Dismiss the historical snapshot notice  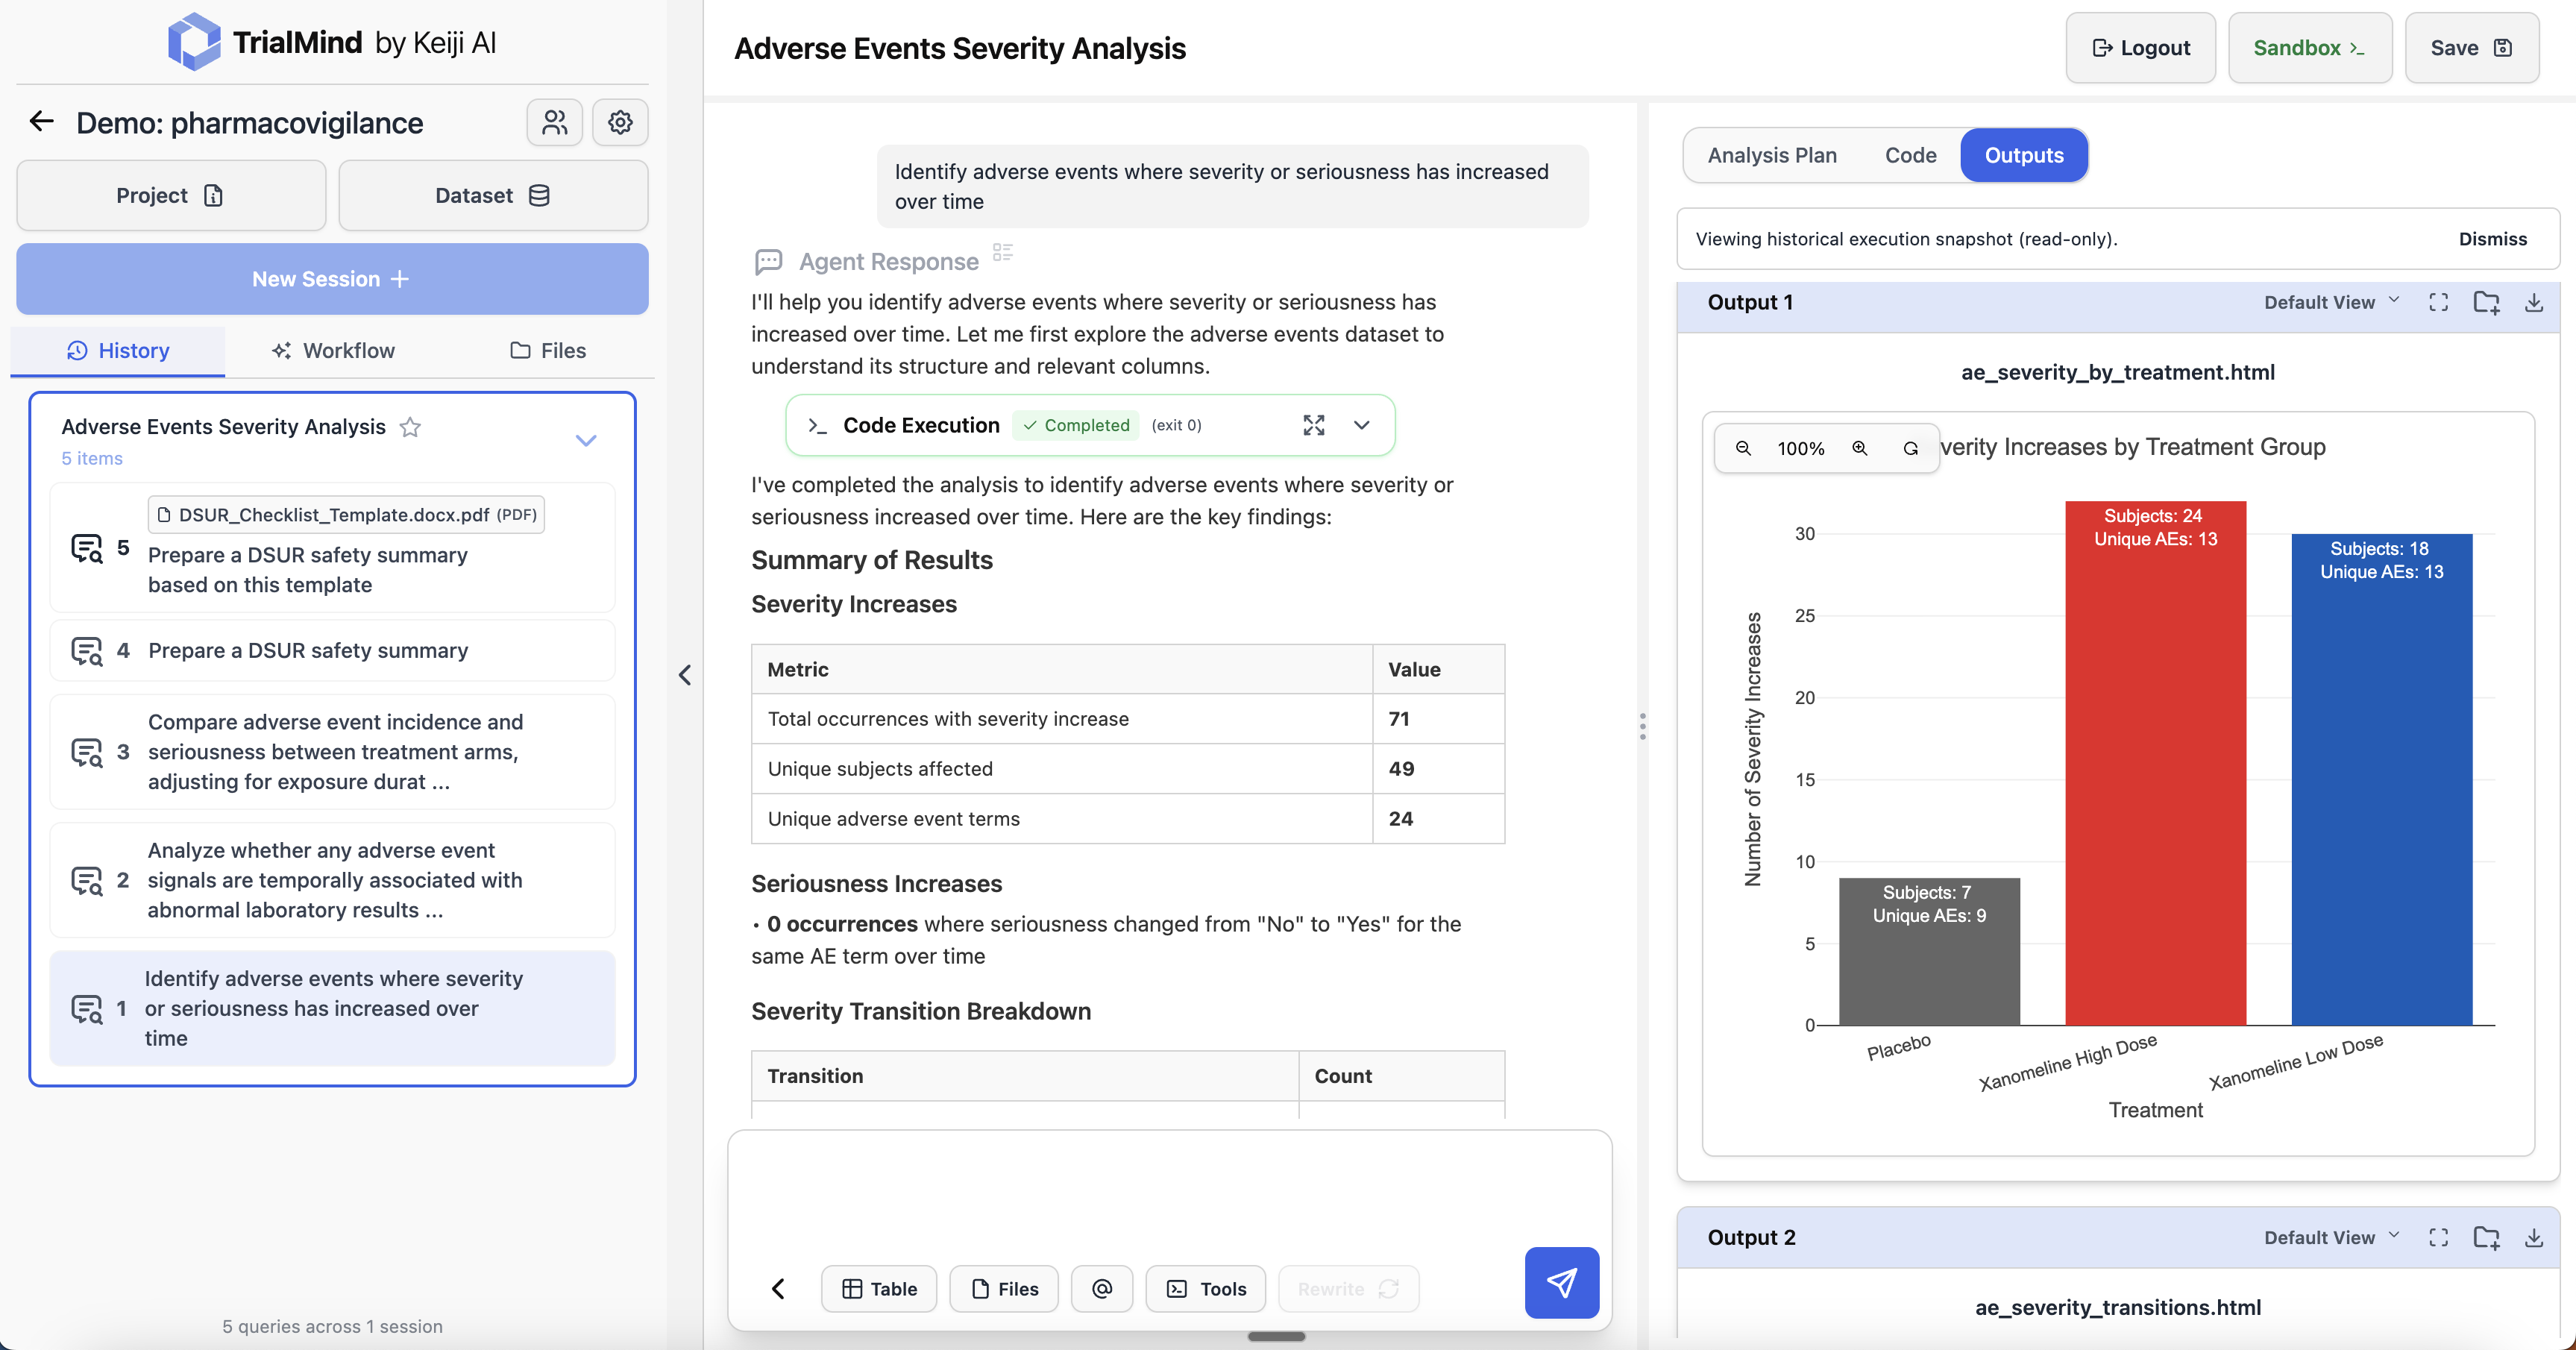pos(2492,239)
